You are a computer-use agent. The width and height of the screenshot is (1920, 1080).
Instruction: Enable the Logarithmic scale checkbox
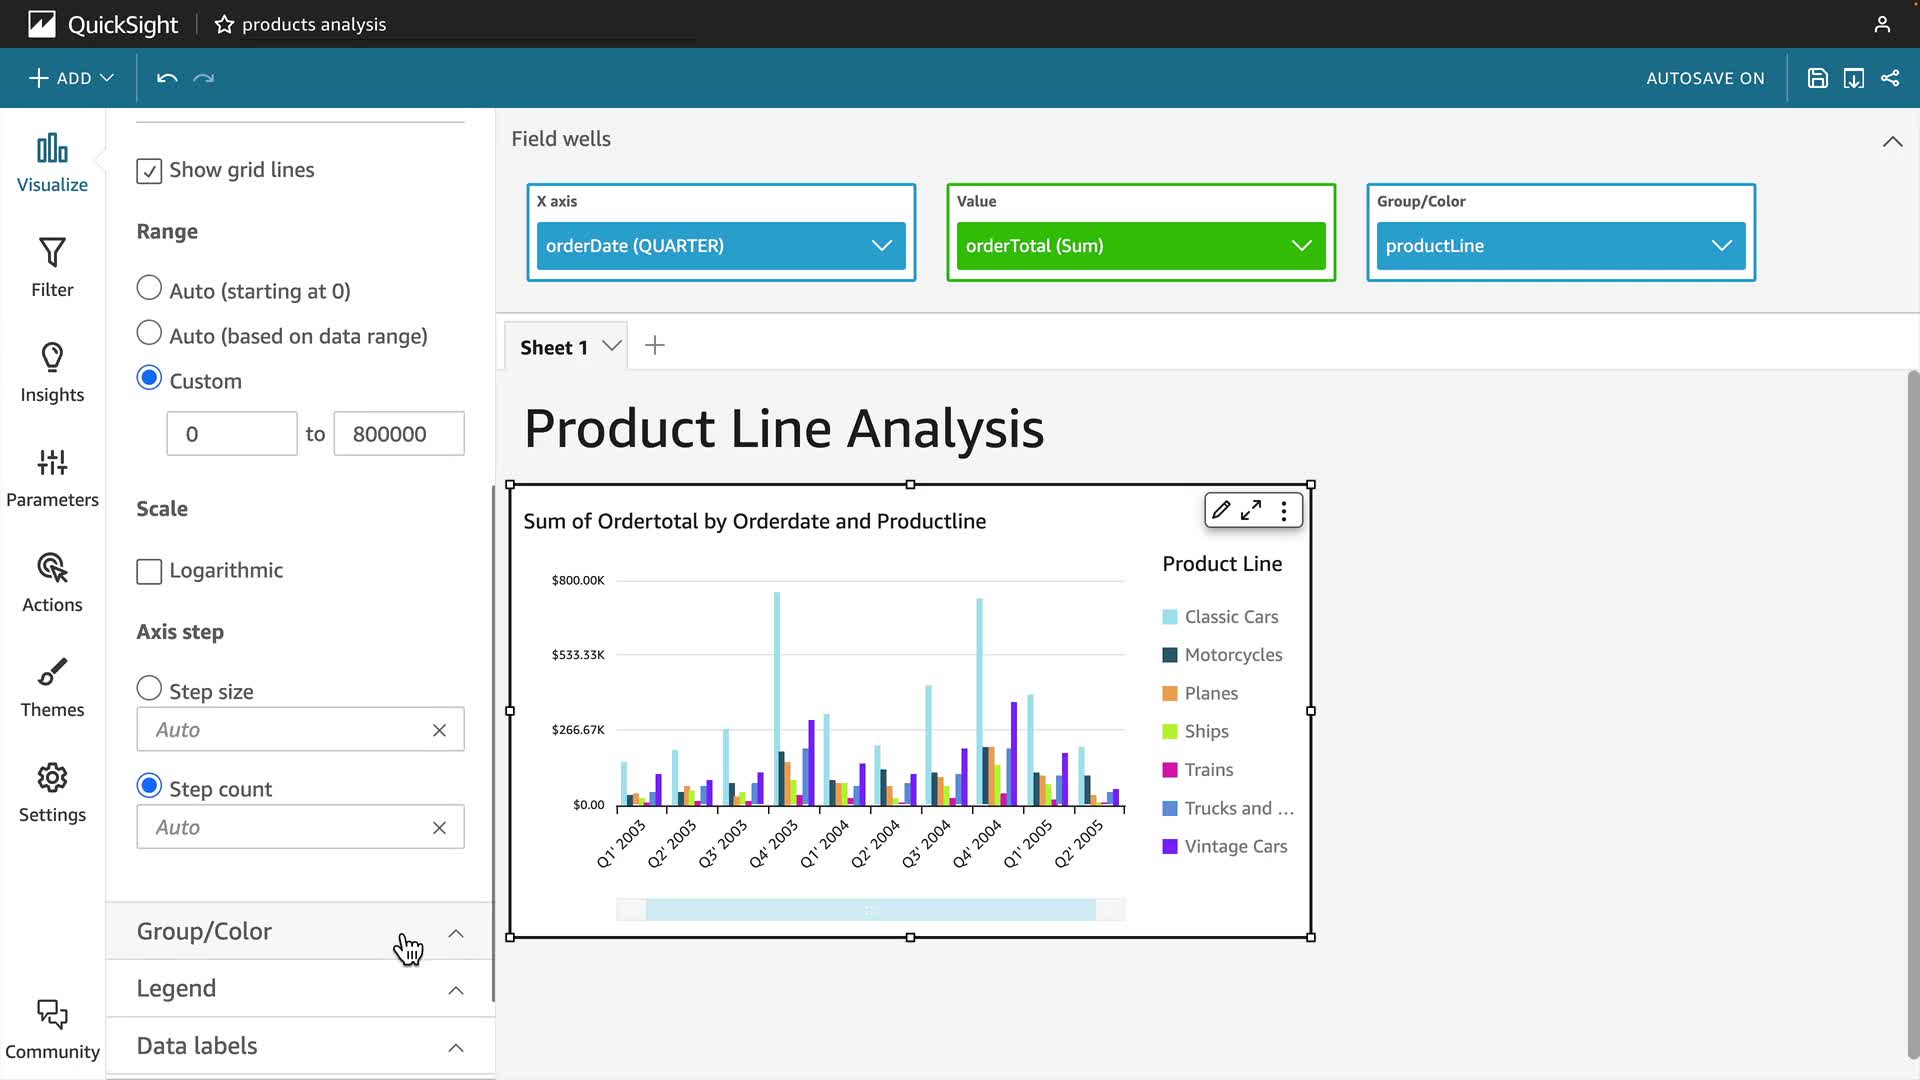point(149,571)
